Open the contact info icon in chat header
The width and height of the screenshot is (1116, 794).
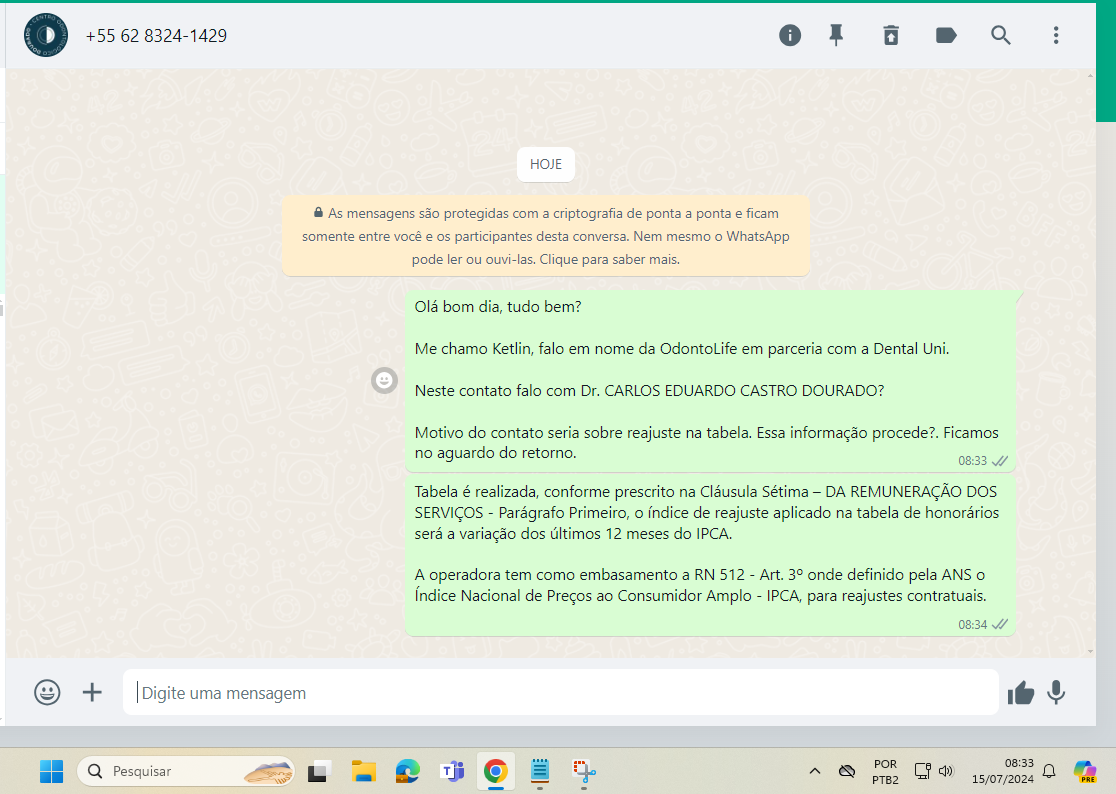pos(789,35)
